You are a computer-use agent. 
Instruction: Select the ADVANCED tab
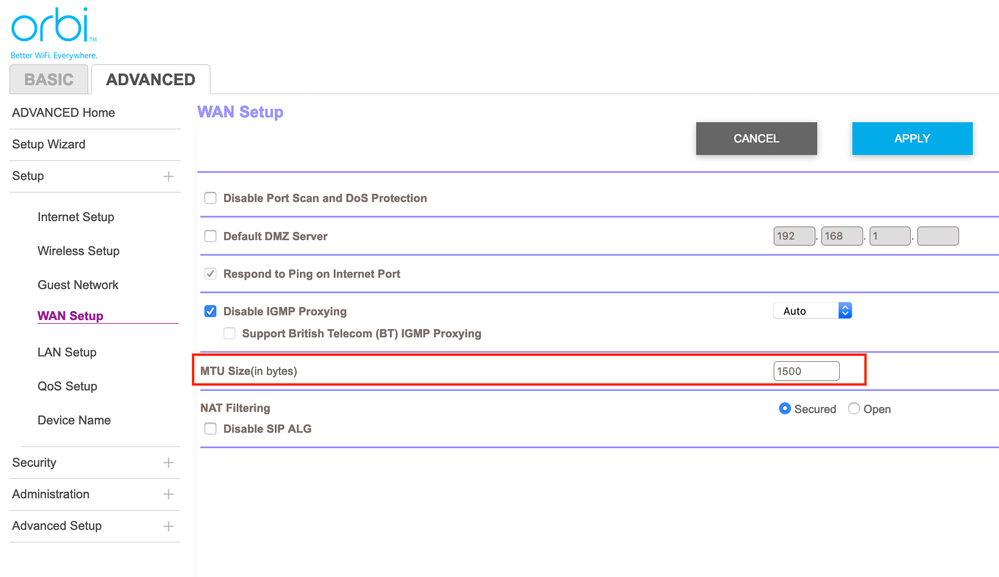150,80
